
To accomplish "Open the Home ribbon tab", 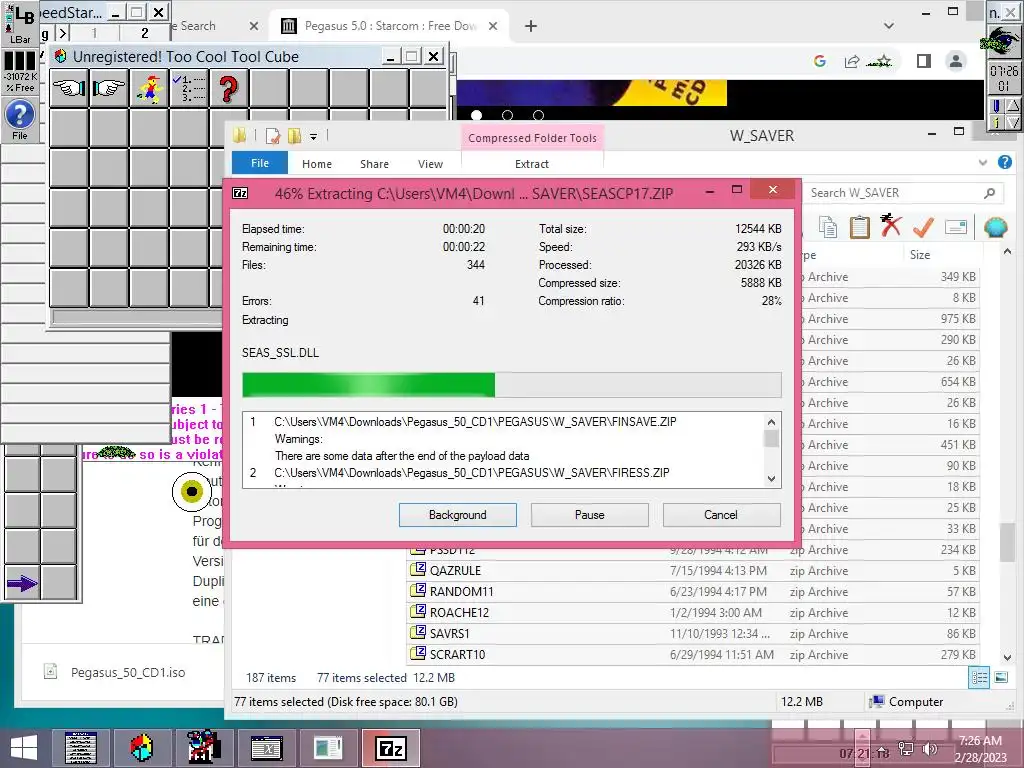I will pos(317,164).
